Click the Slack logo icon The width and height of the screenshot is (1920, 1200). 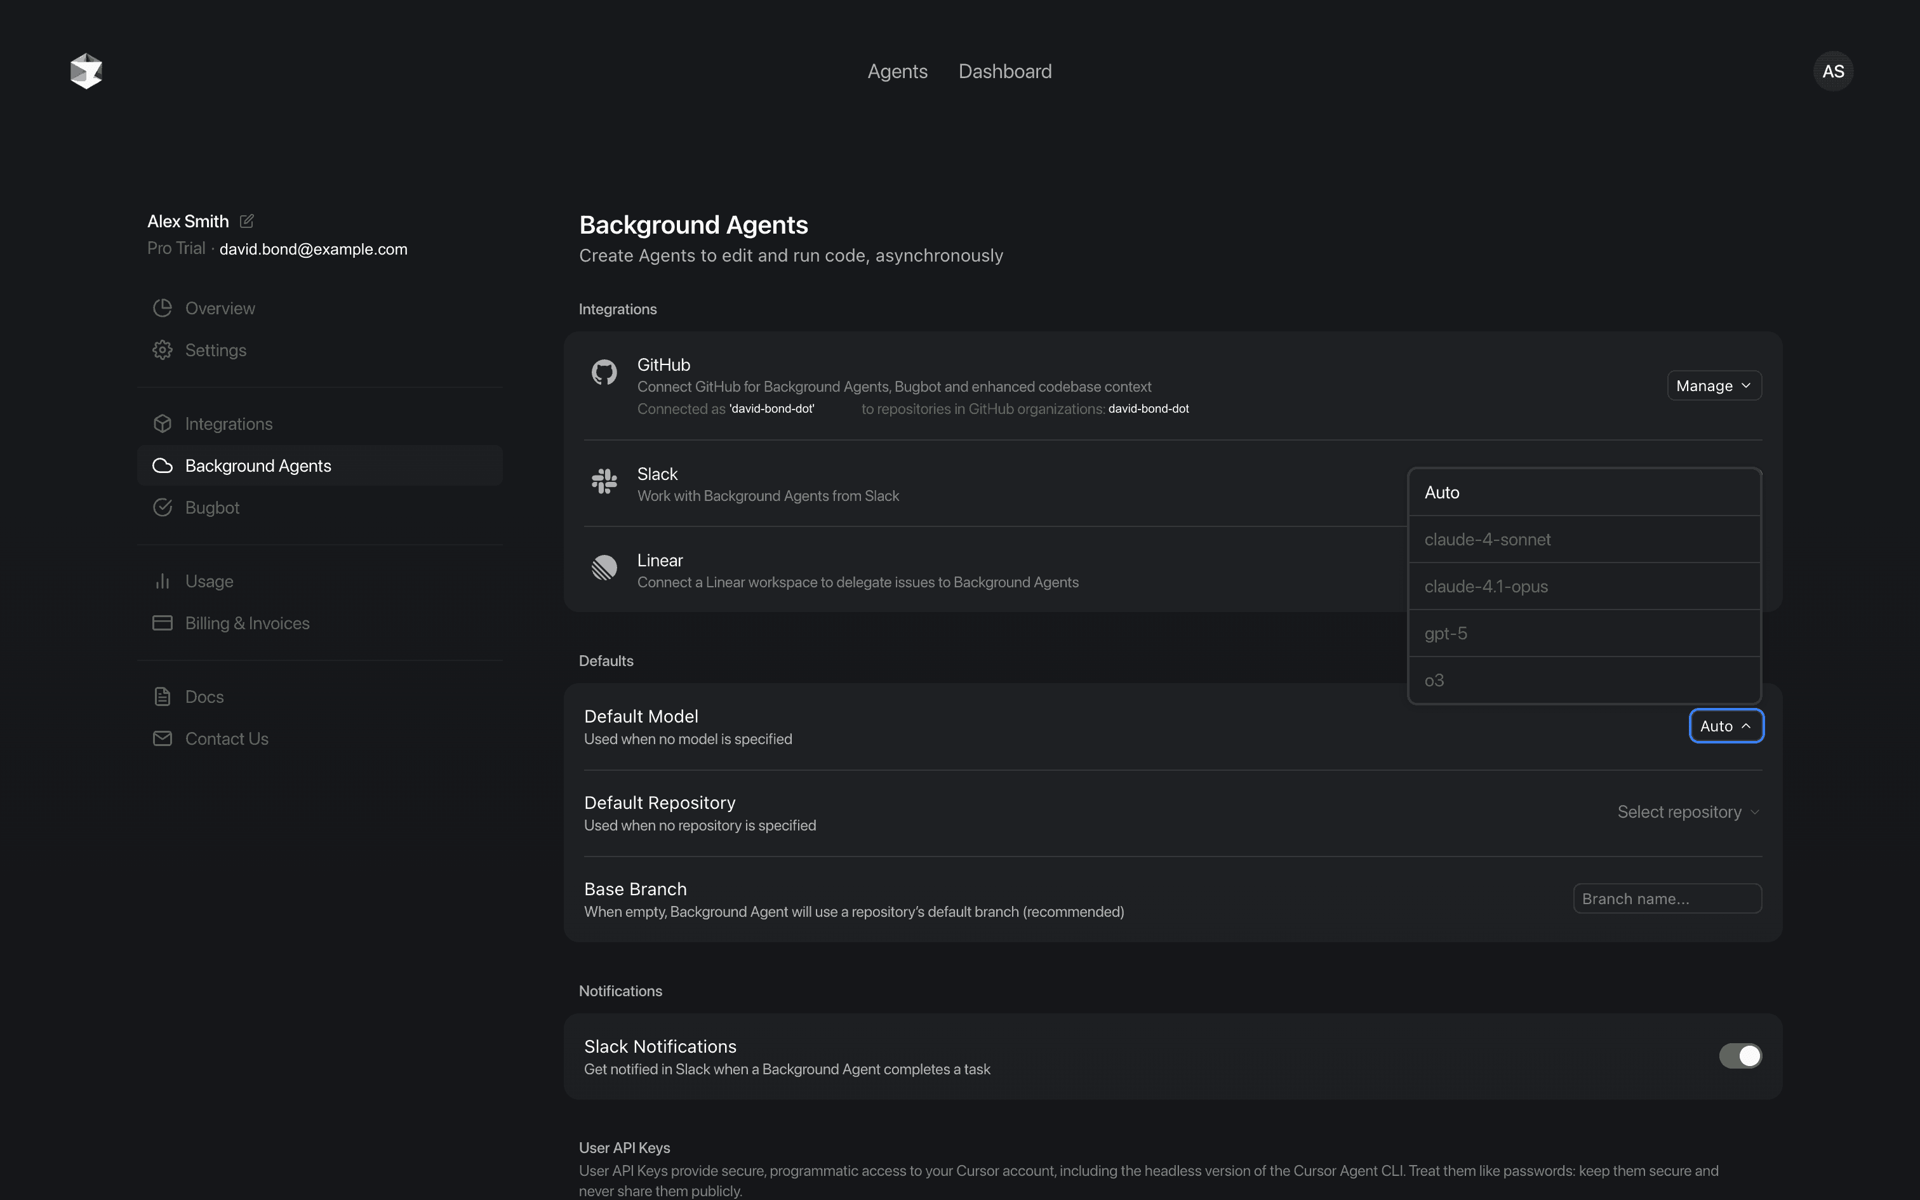tap(604, 481)
